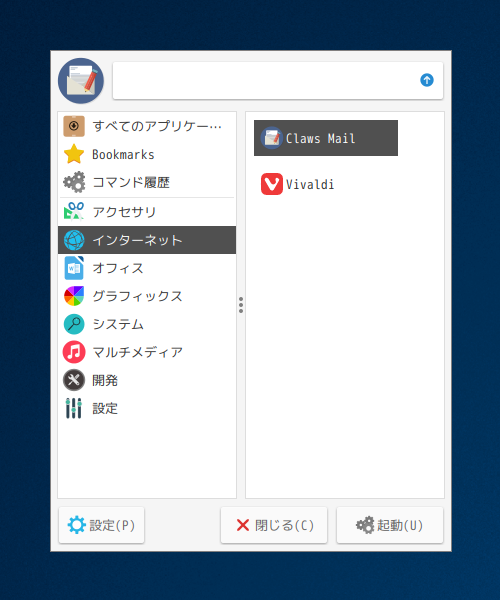500x600 pixels.
Task: Select the グラフィックス category label
Action: pos(137,296)
